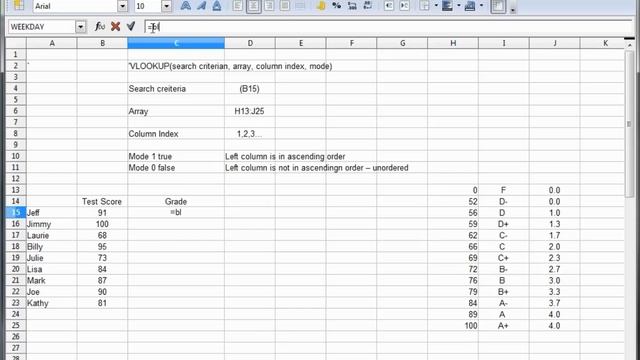Delete a decimal place

coord(368,6)
